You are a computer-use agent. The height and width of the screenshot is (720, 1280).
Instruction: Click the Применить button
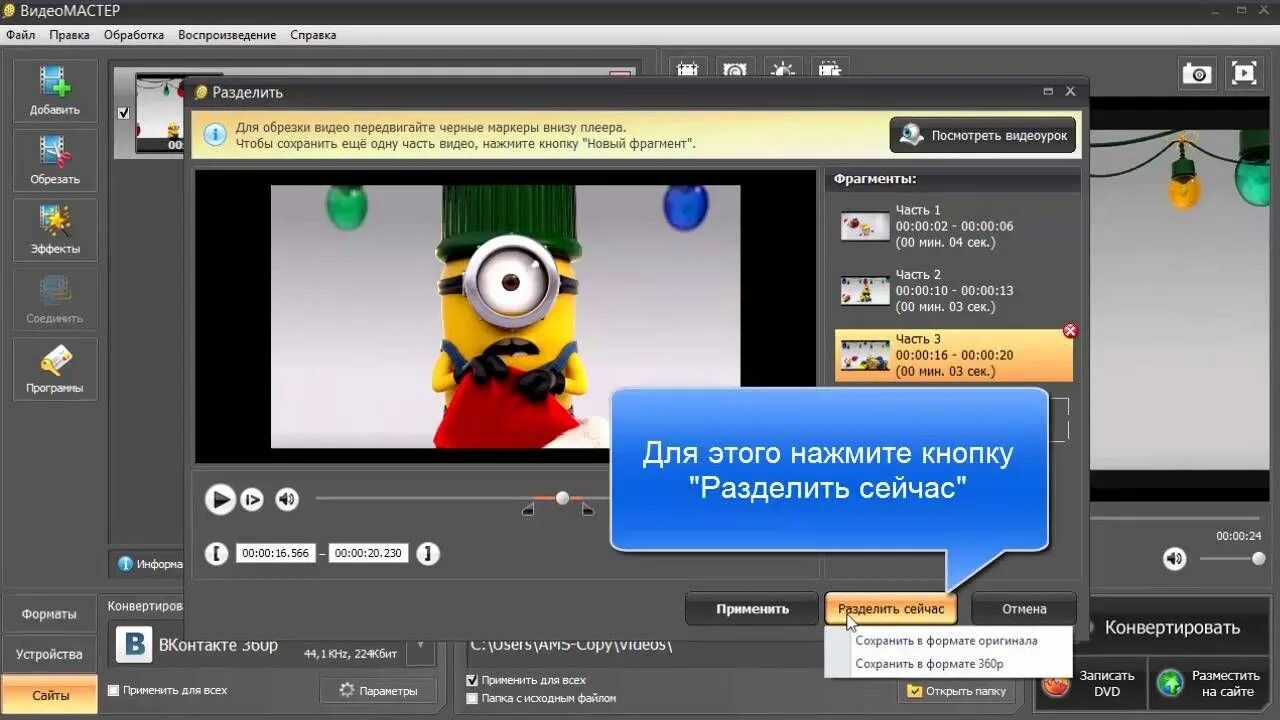[752, 608]
